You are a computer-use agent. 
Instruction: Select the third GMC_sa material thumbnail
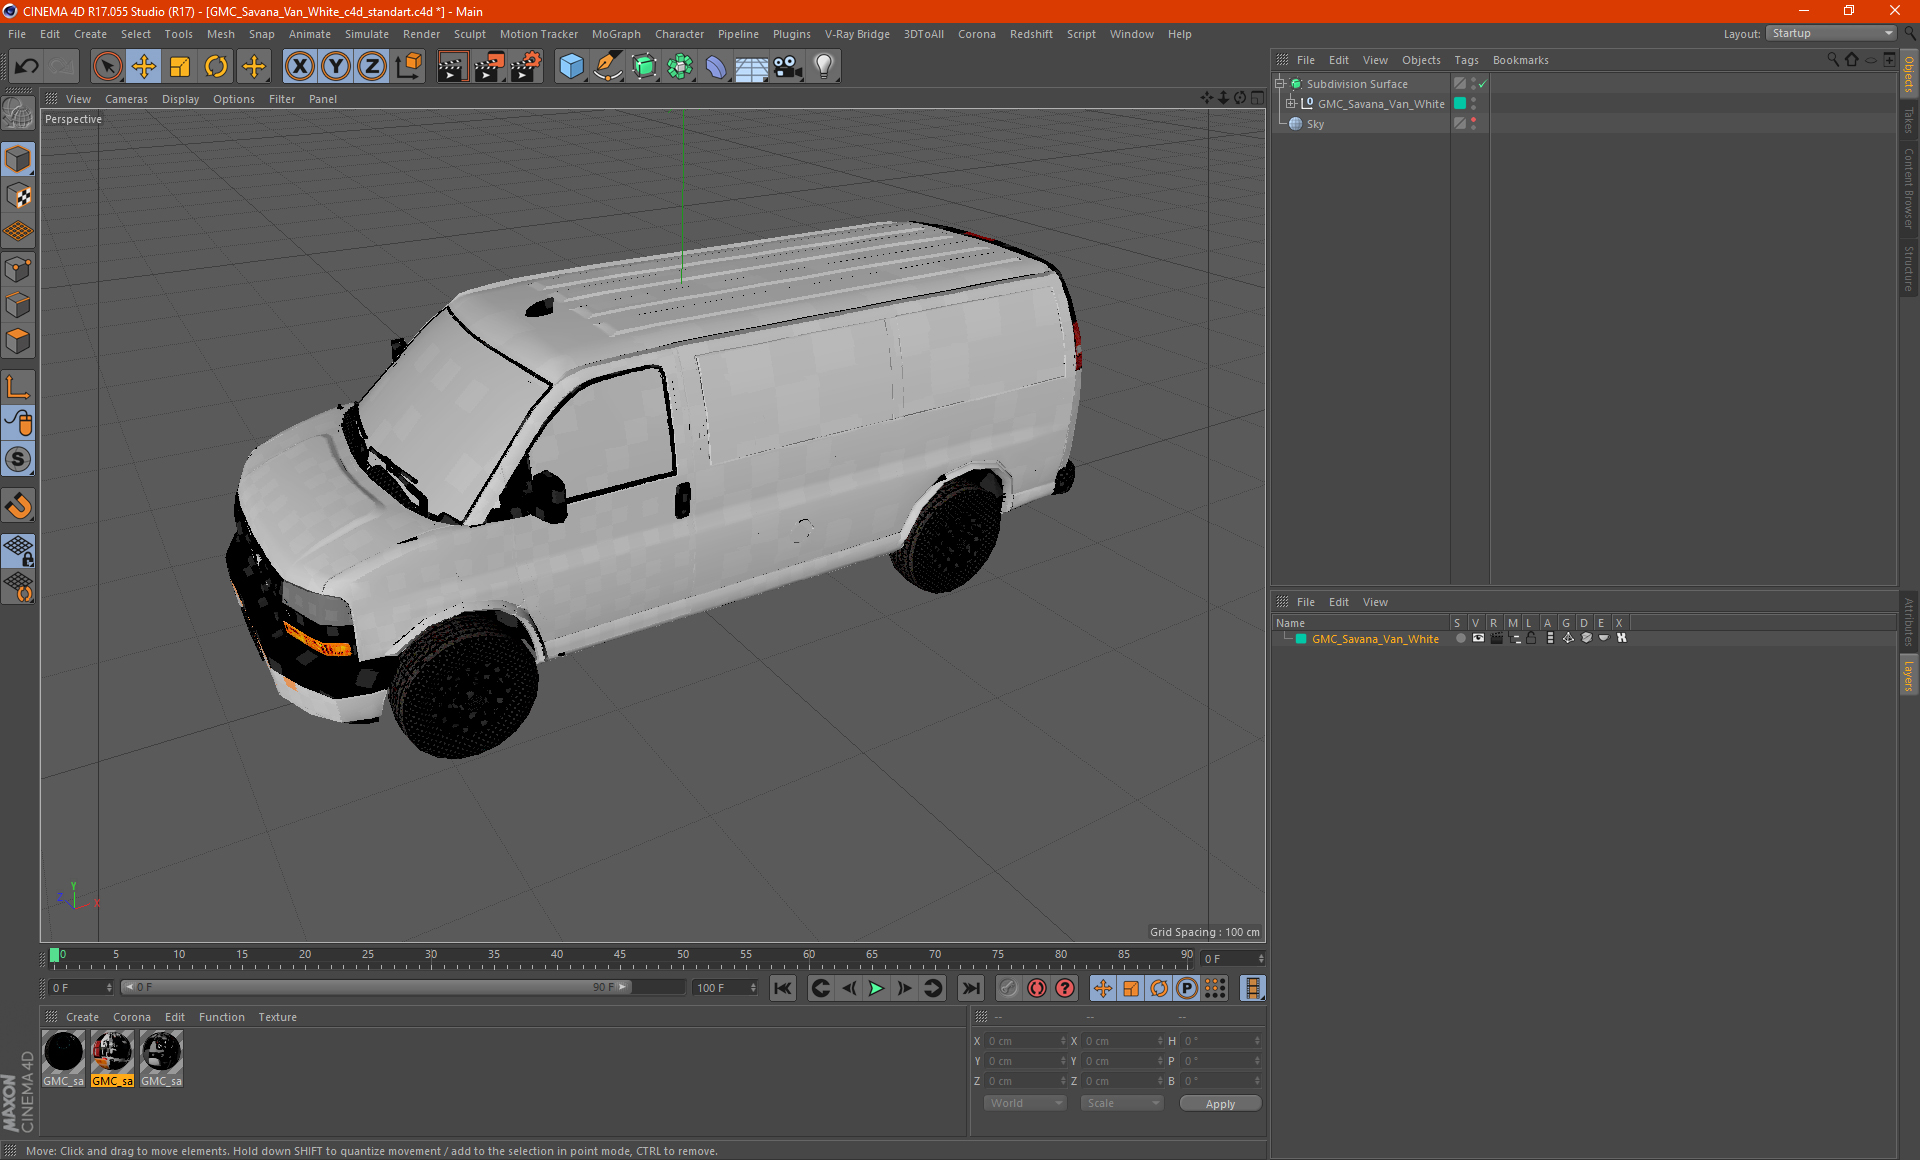click(x=161, y=1059)
